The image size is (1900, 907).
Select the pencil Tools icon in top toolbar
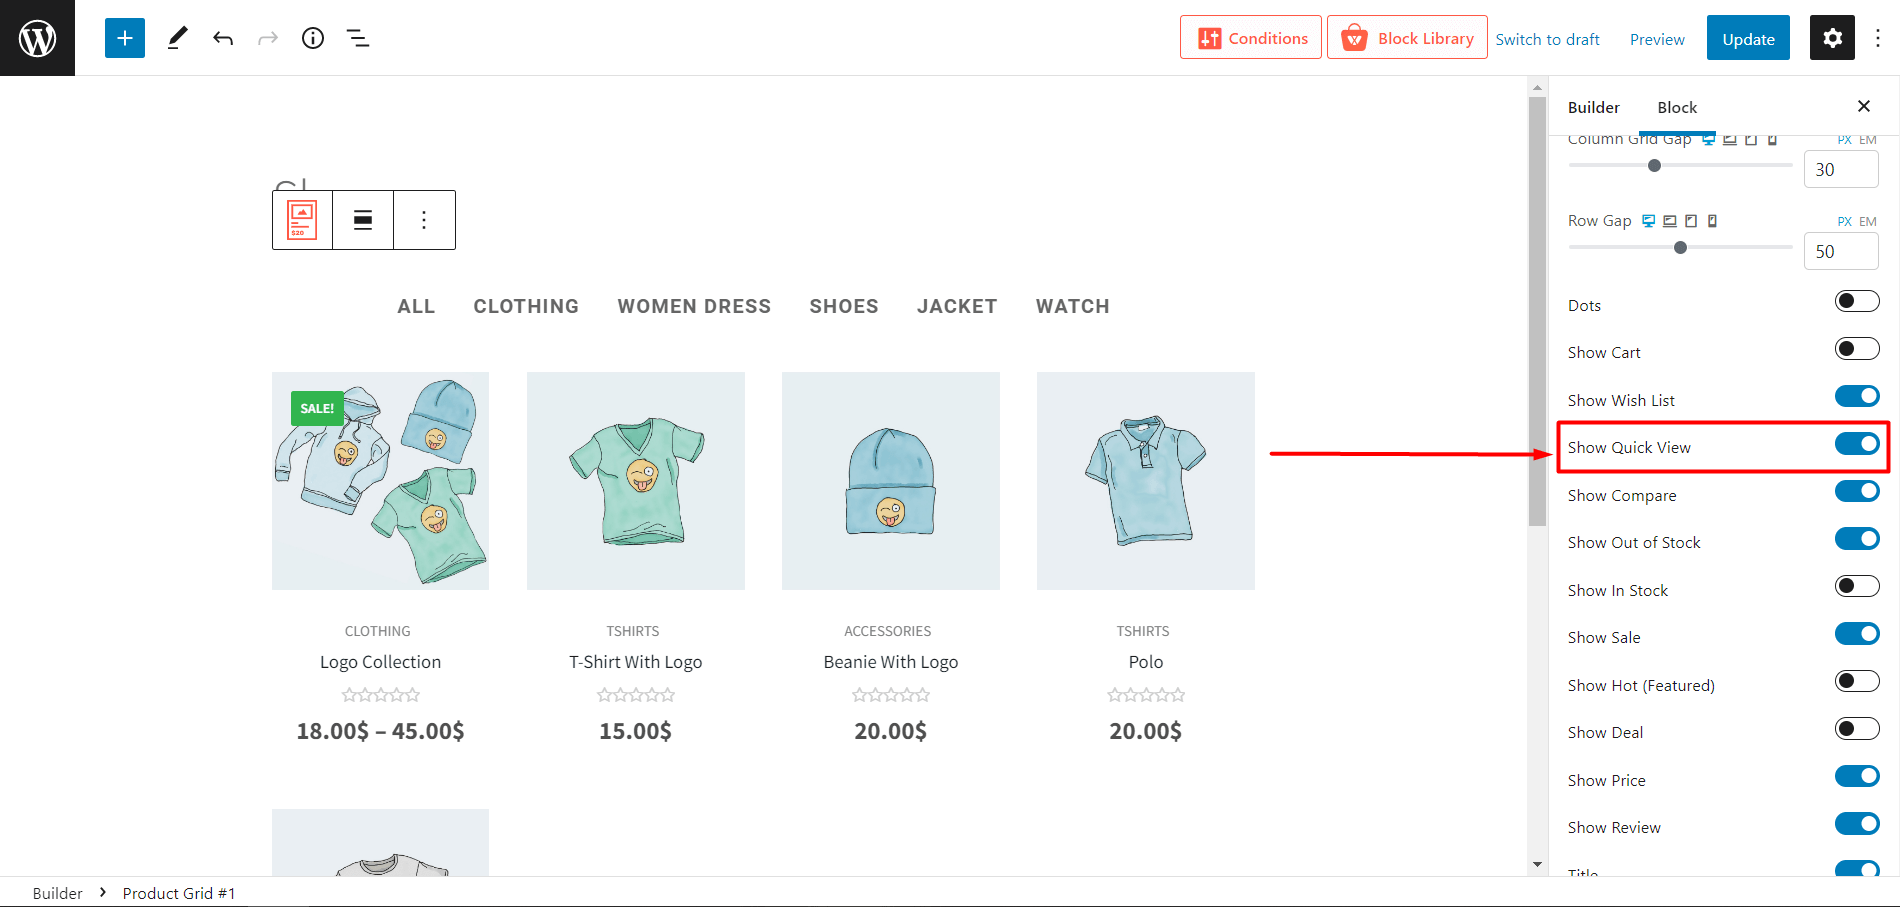tap(178, 37)
